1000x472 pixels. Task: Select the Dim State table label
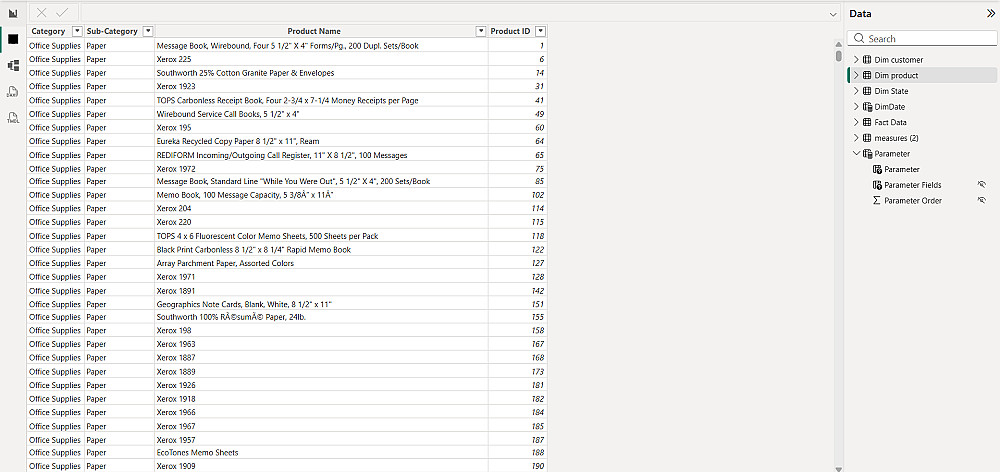(892, 91)
